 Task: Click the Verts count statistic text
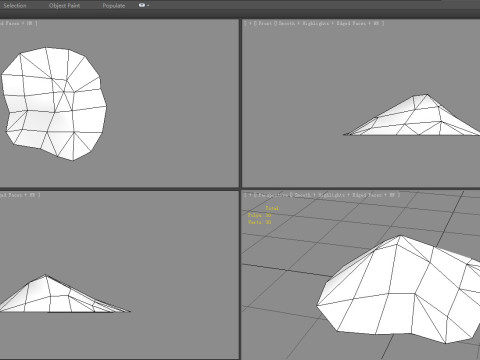pyautogui.click(x=259, y=222)
